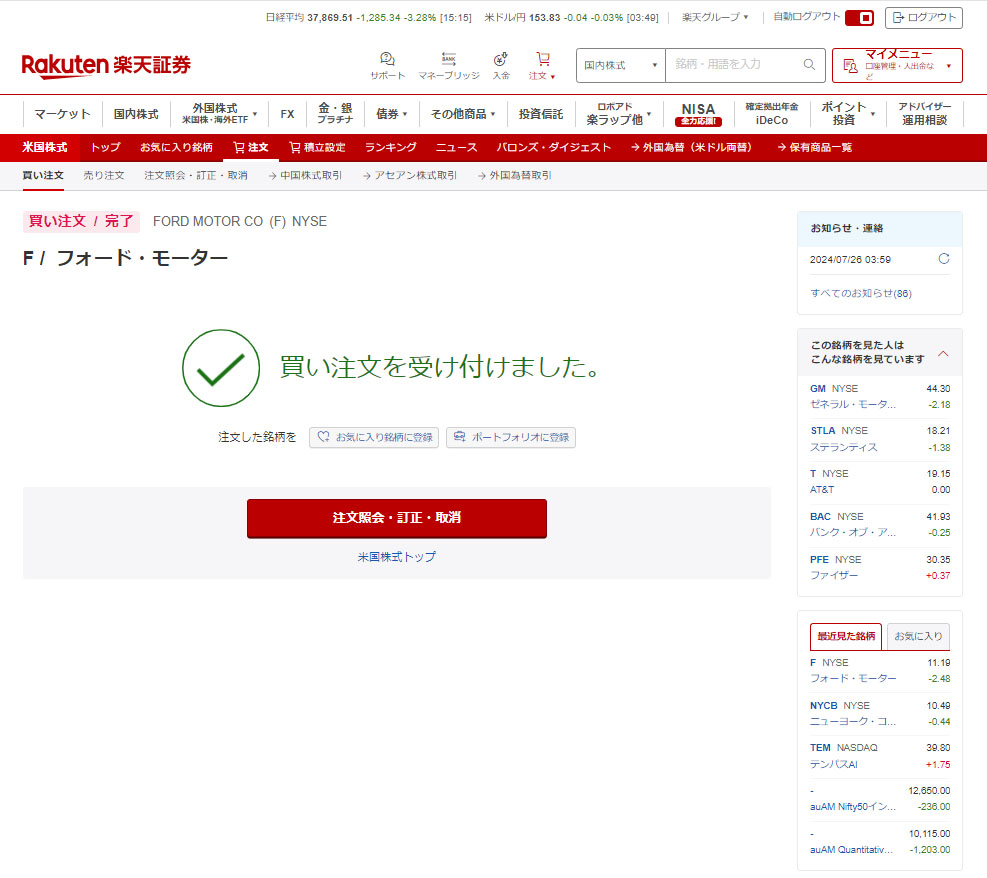Click the Support chat icon
Image resolution: width=987 pixels, height=878 pixels.
[x=387, y=60]
